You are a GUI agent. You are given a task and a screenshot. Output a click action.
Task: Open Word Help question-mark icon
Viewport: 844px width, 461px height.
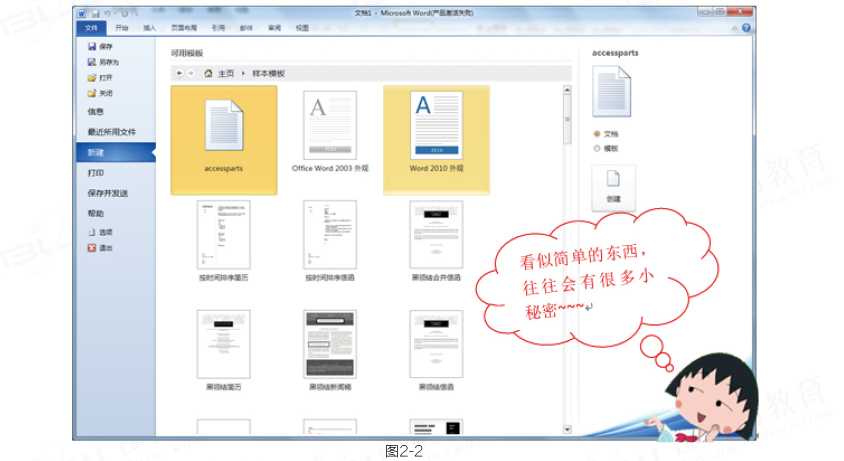tap(746, 27)
